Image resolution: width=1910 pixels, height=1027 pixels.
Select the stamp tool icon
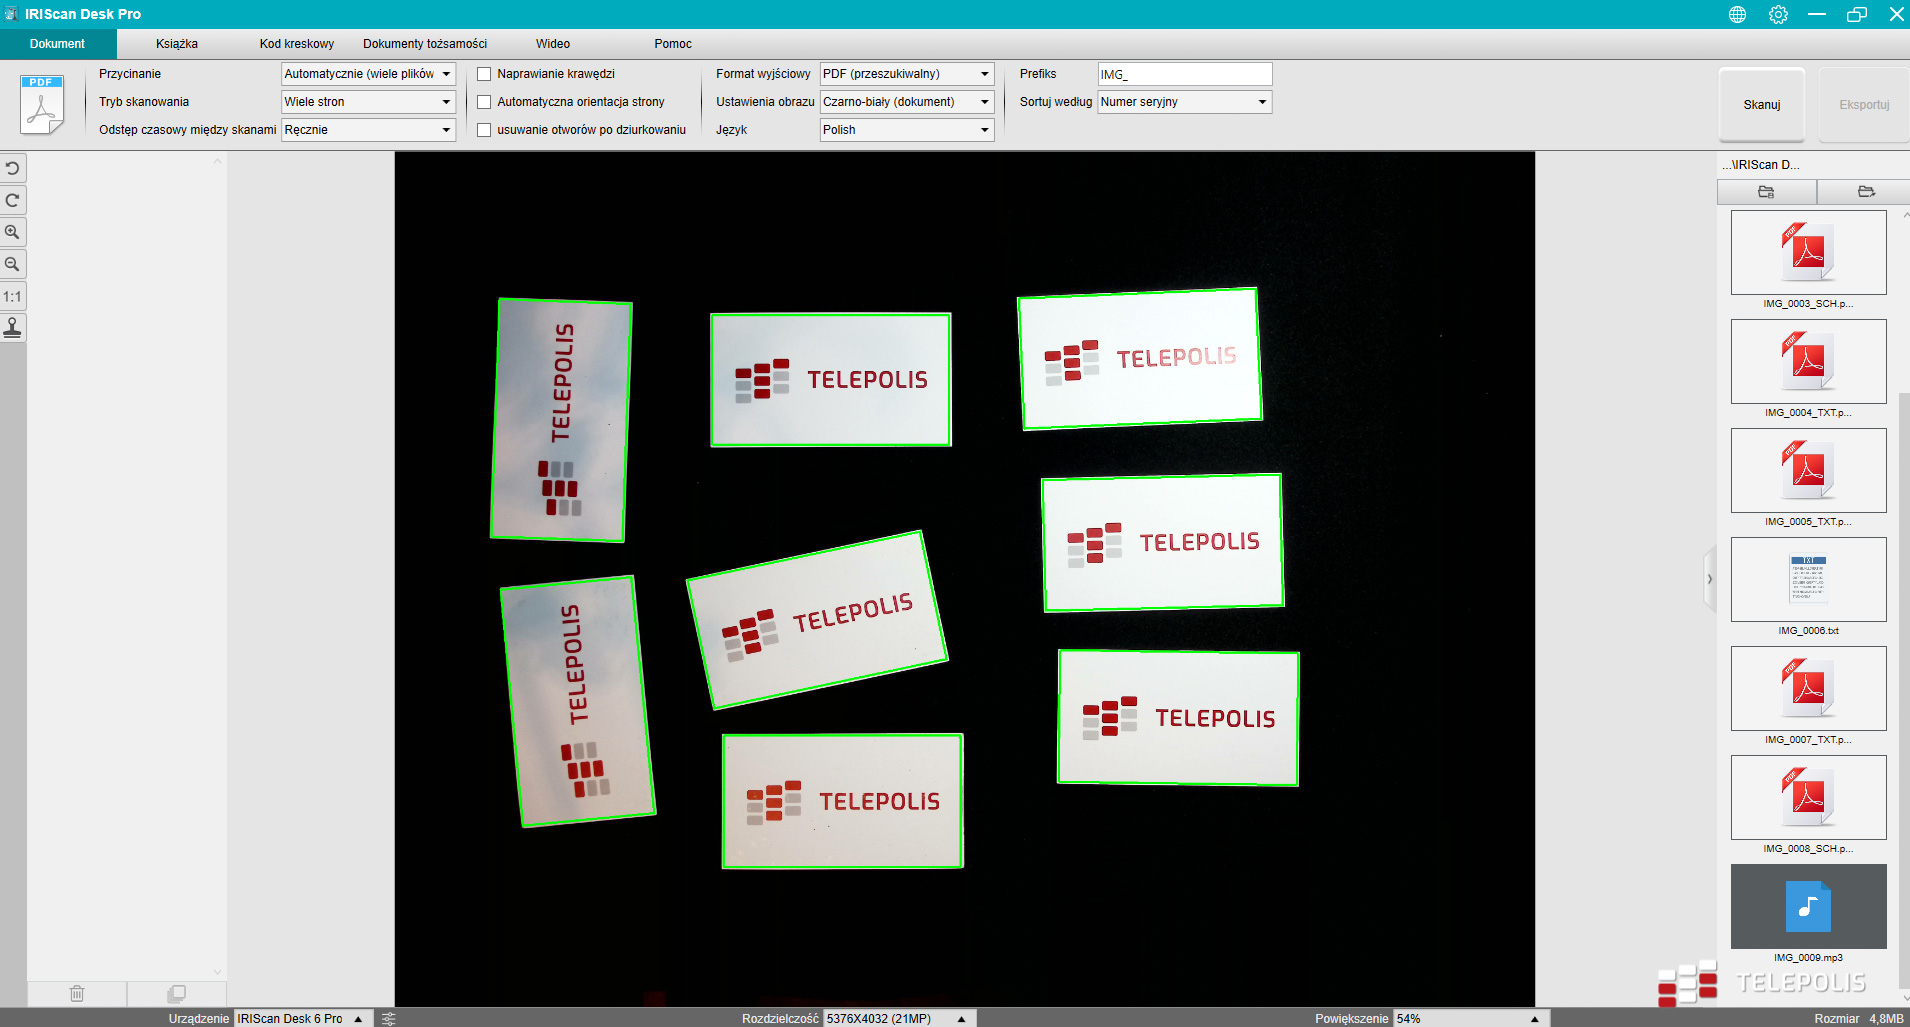[x=12, y=328]
